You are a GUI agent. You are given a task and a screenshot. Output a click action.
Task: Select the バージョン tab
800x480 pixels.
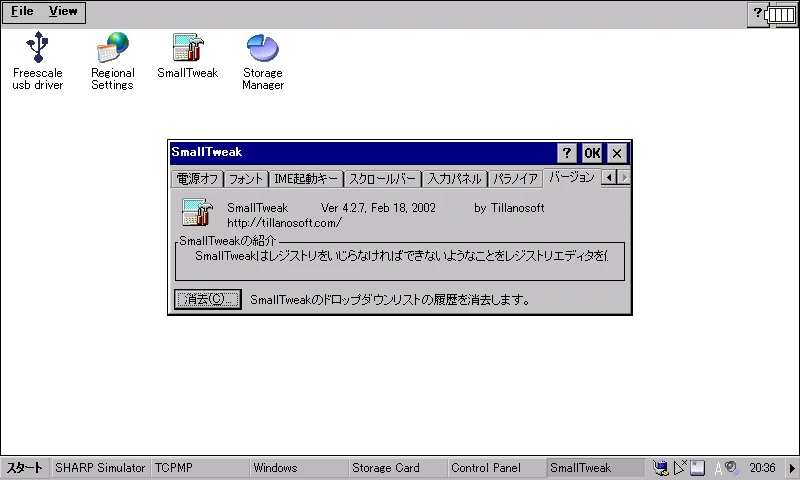coord(572,177)
